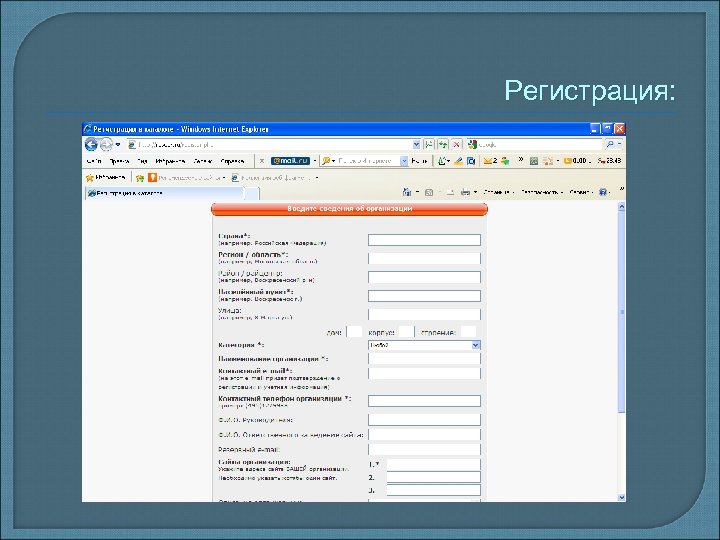The height and width of the screenshot is (540, 720).
Task: Open the Категория dropdown list
Action: [424, 345]
